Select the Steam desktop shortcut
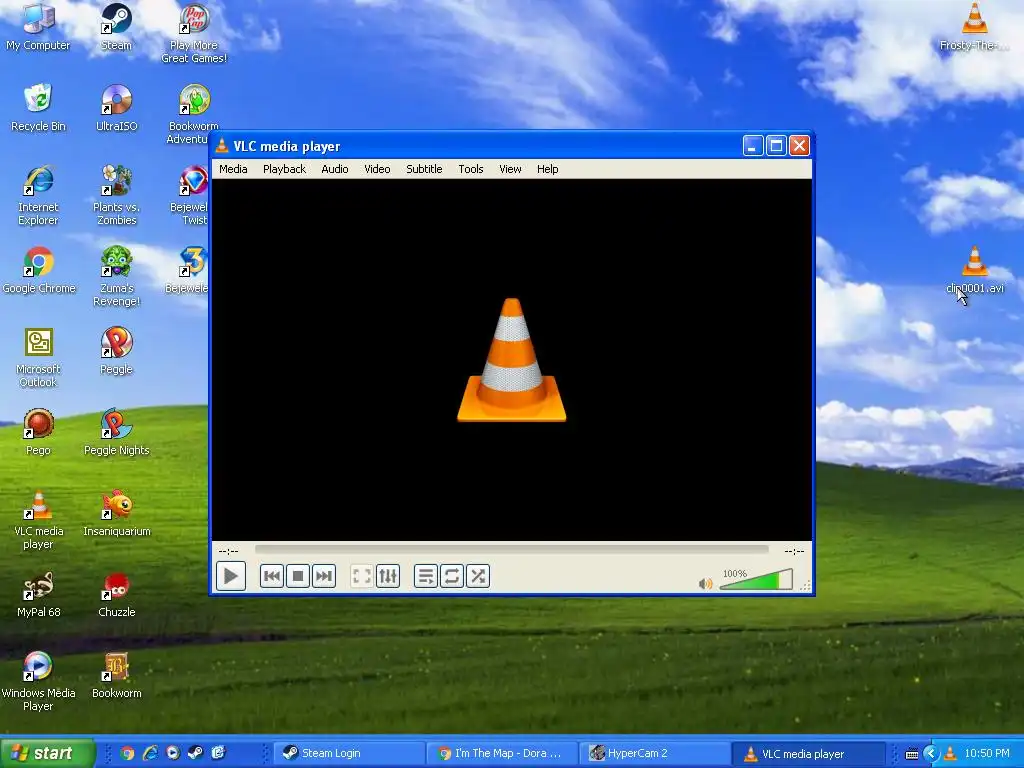Image resolution: width=1024 pixels, height=768 pixels. coord(116,27)
